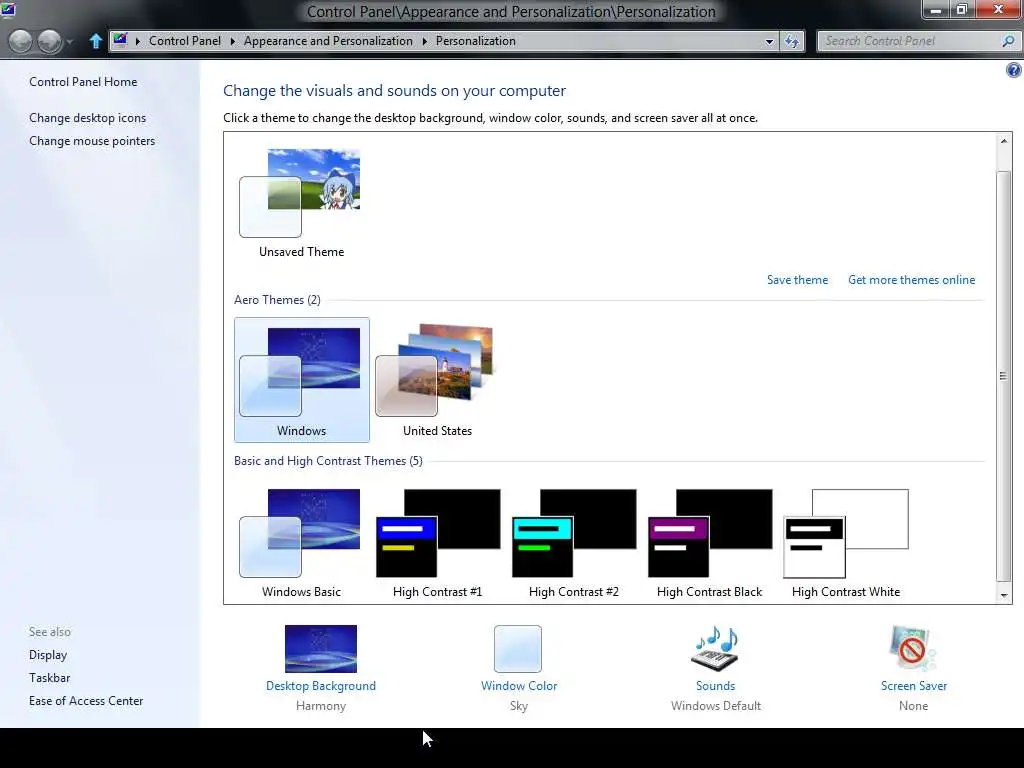This screenshot has width=1024, height=768.
Task: Expand arrow after Appearance and Personalization breadcrumb
Action: tap(424, 41)
